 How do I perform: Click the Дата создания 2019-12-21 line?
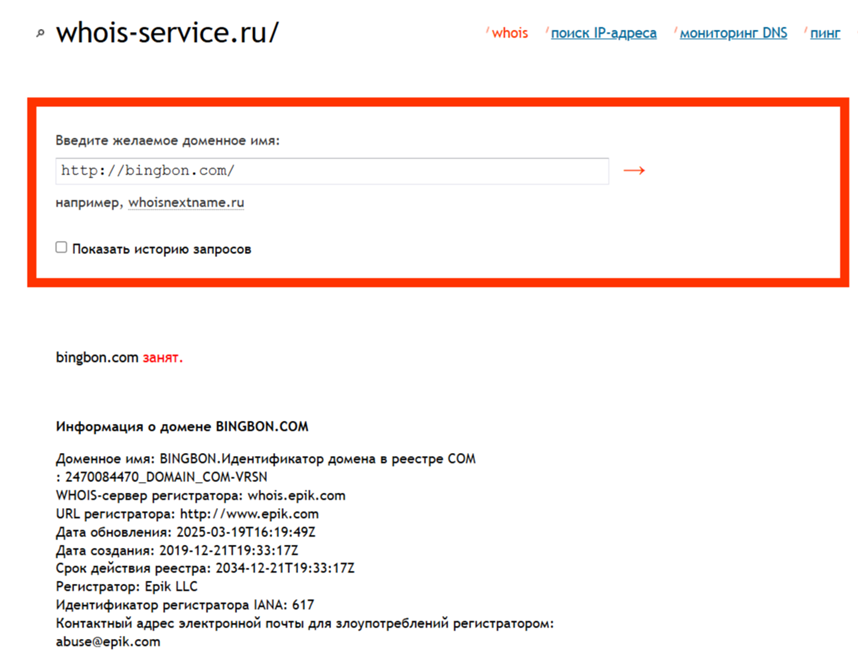pos(177,550)
